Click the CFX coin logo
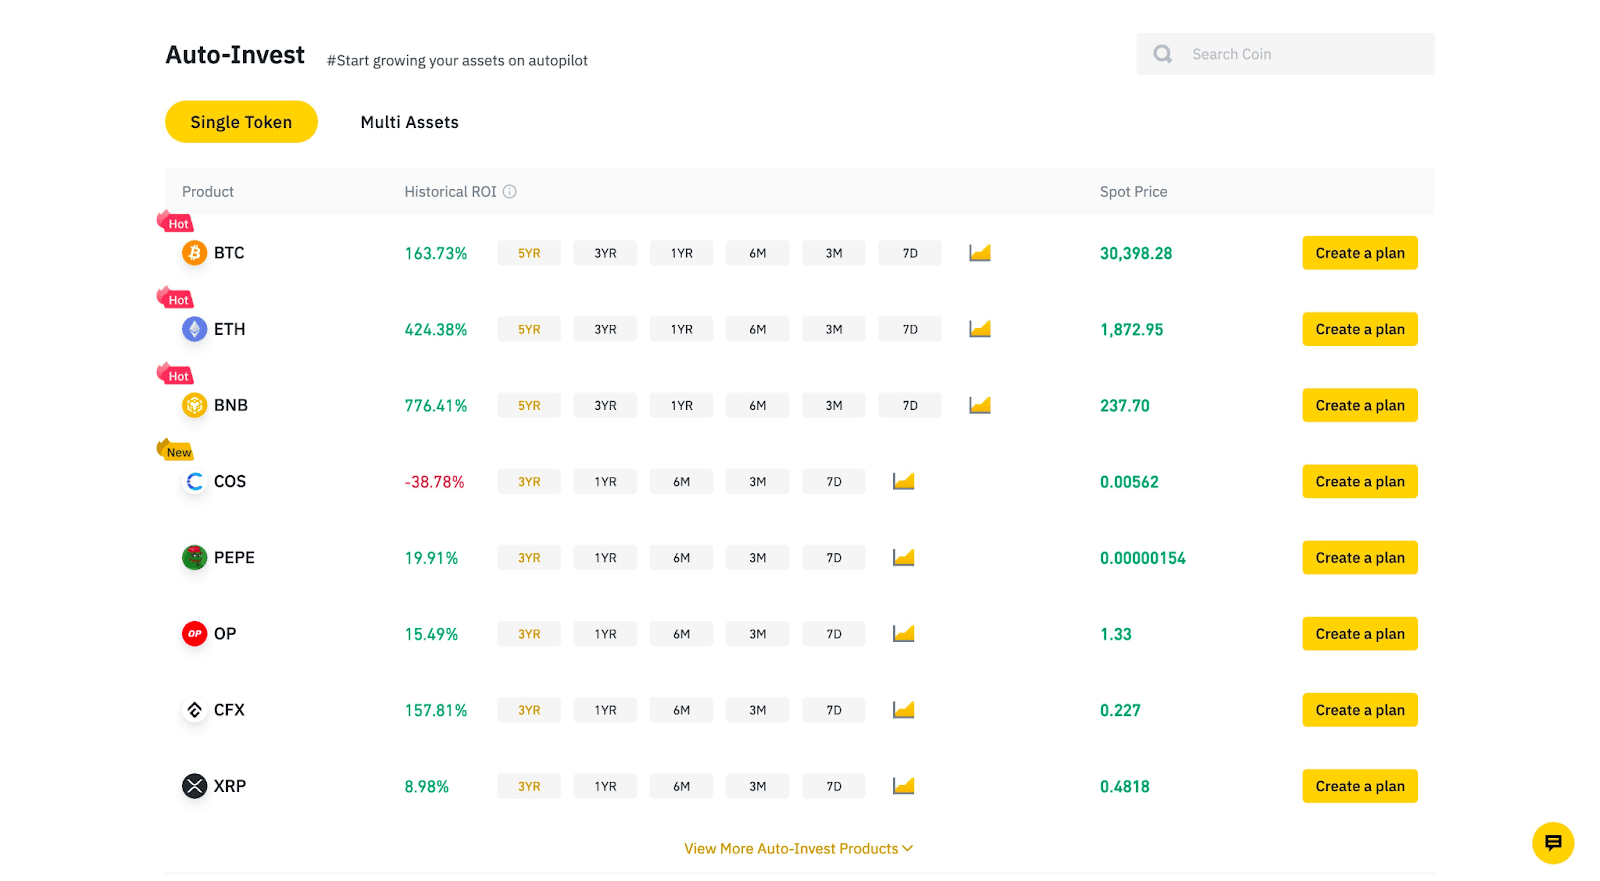 [194, 710]
